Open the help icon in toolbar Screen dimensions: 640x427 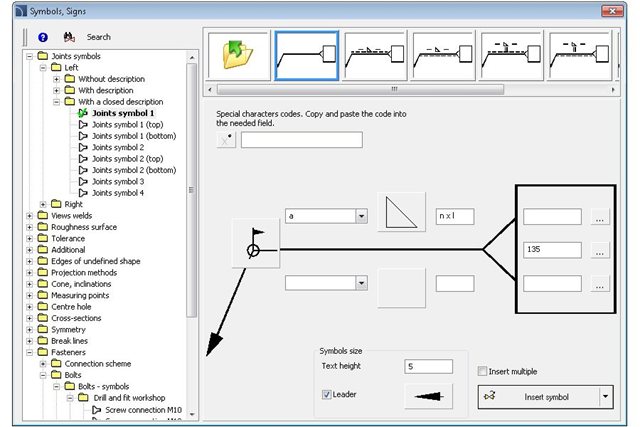point(43,37)
